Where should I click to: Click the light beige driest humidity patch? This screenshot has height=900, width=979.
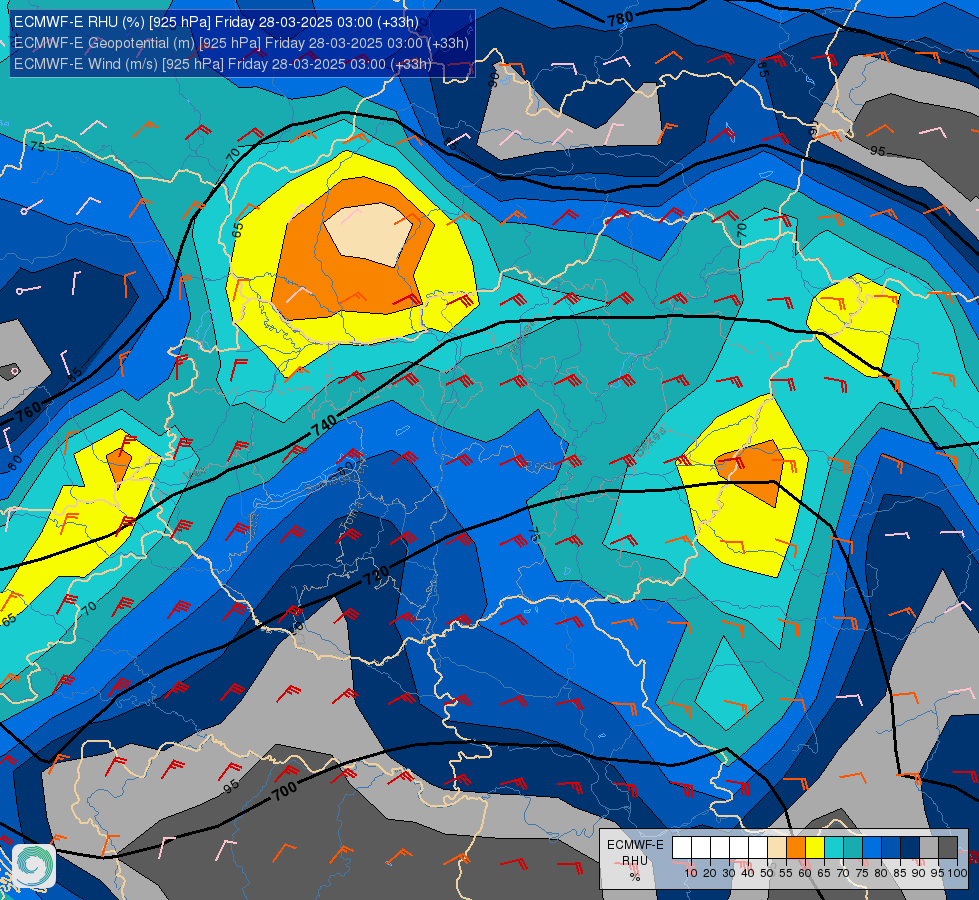tap(368, 234)
